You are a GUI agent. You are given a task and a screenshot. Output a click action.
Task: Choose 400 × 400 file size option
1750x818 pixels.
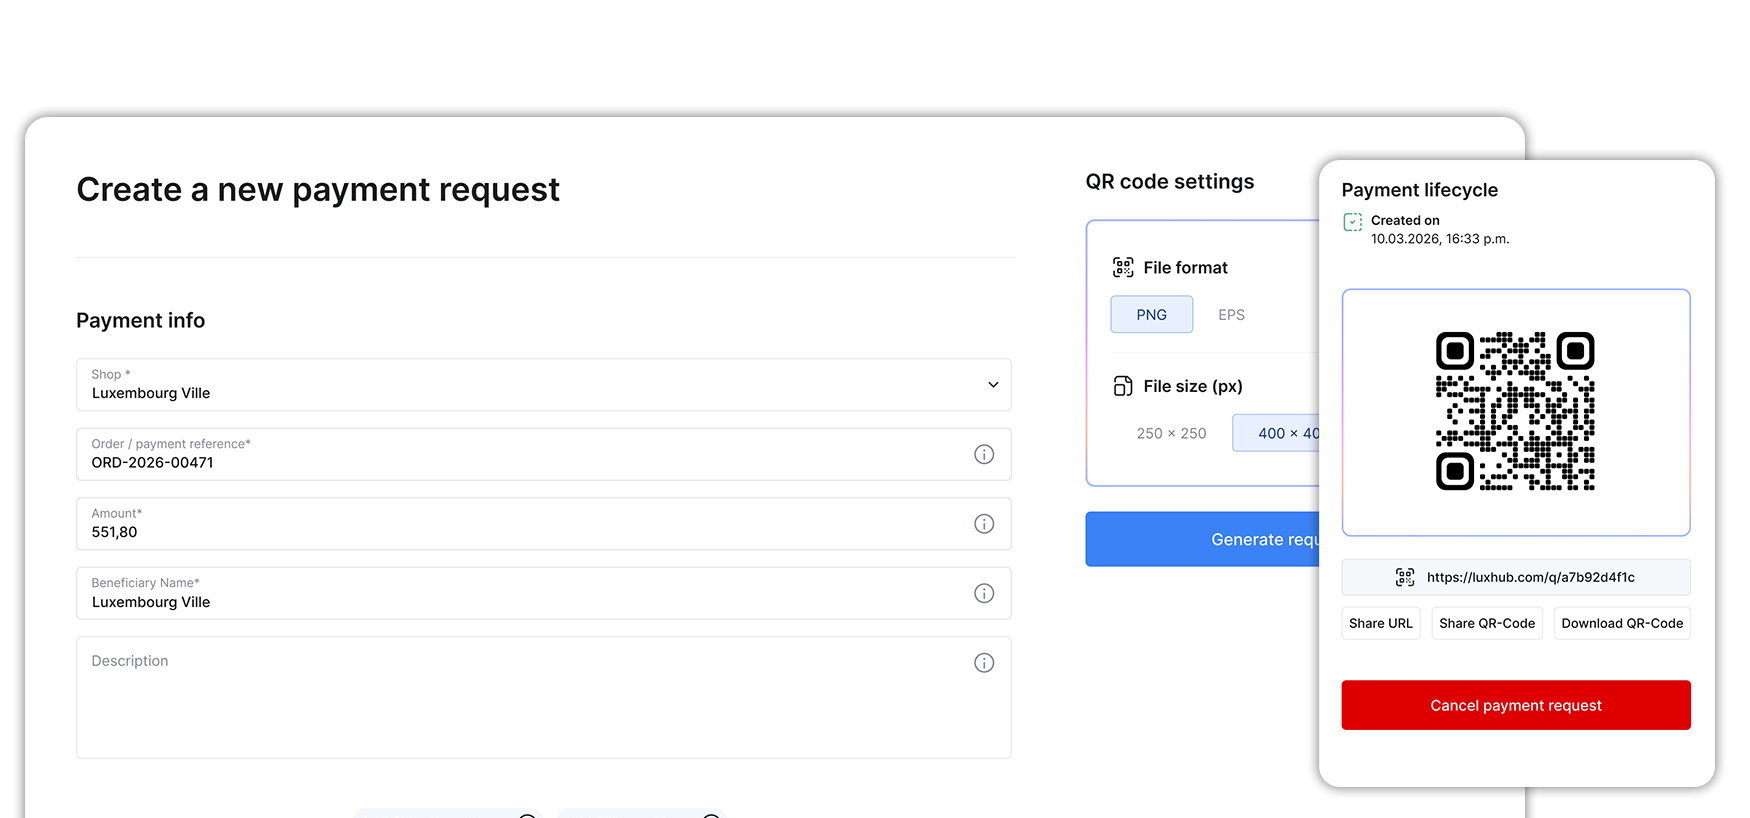coord(1277,433)
